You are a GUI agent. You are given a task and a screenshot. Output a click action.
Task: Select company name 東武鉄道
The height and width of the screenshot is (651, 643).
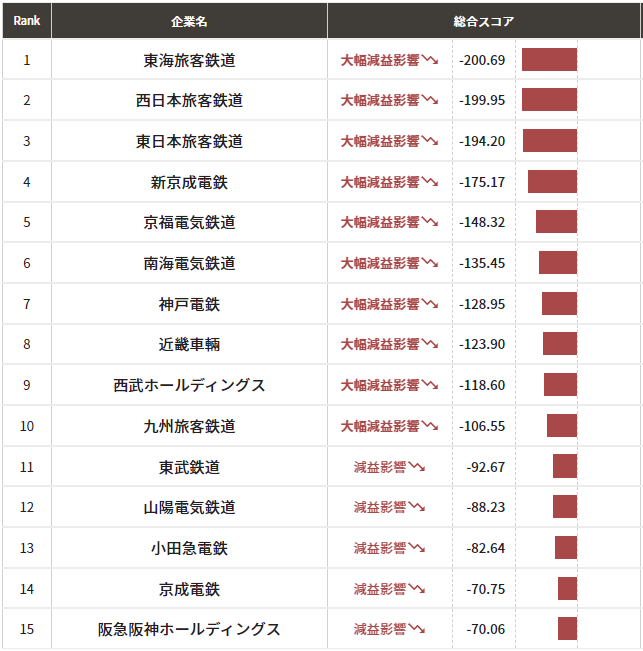189,467
